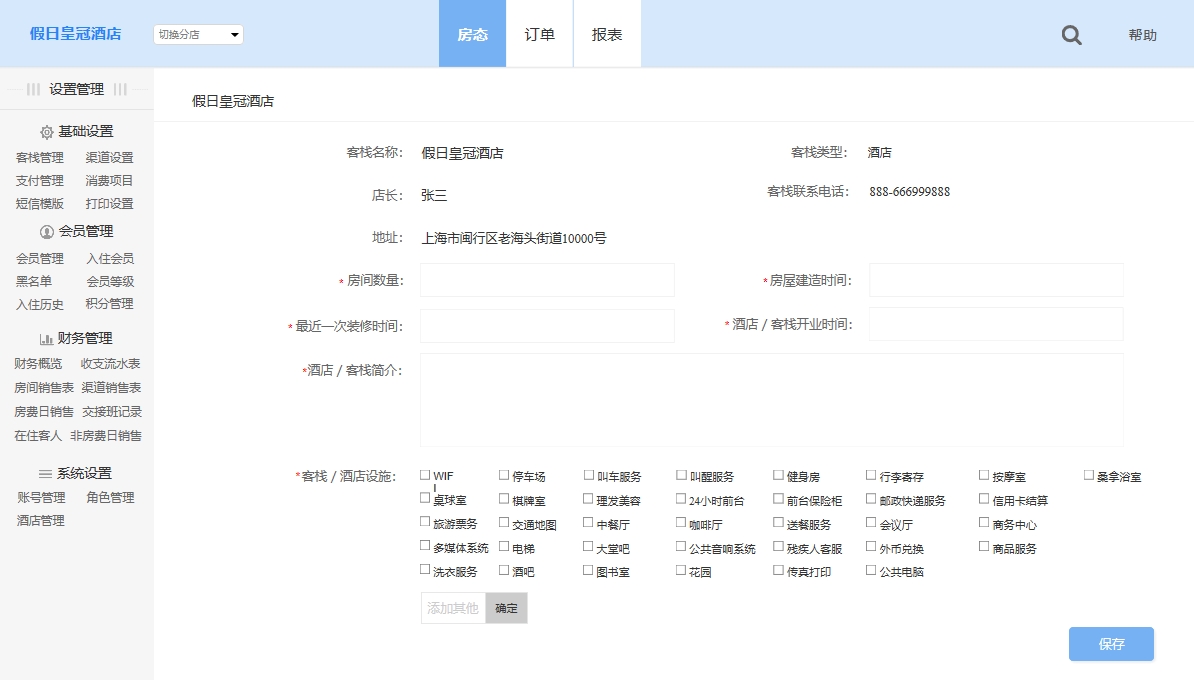Tick the 会议厅 checkbox
Image resolution: width=1194 pixels, height=680 pixels.
[871, 522]
